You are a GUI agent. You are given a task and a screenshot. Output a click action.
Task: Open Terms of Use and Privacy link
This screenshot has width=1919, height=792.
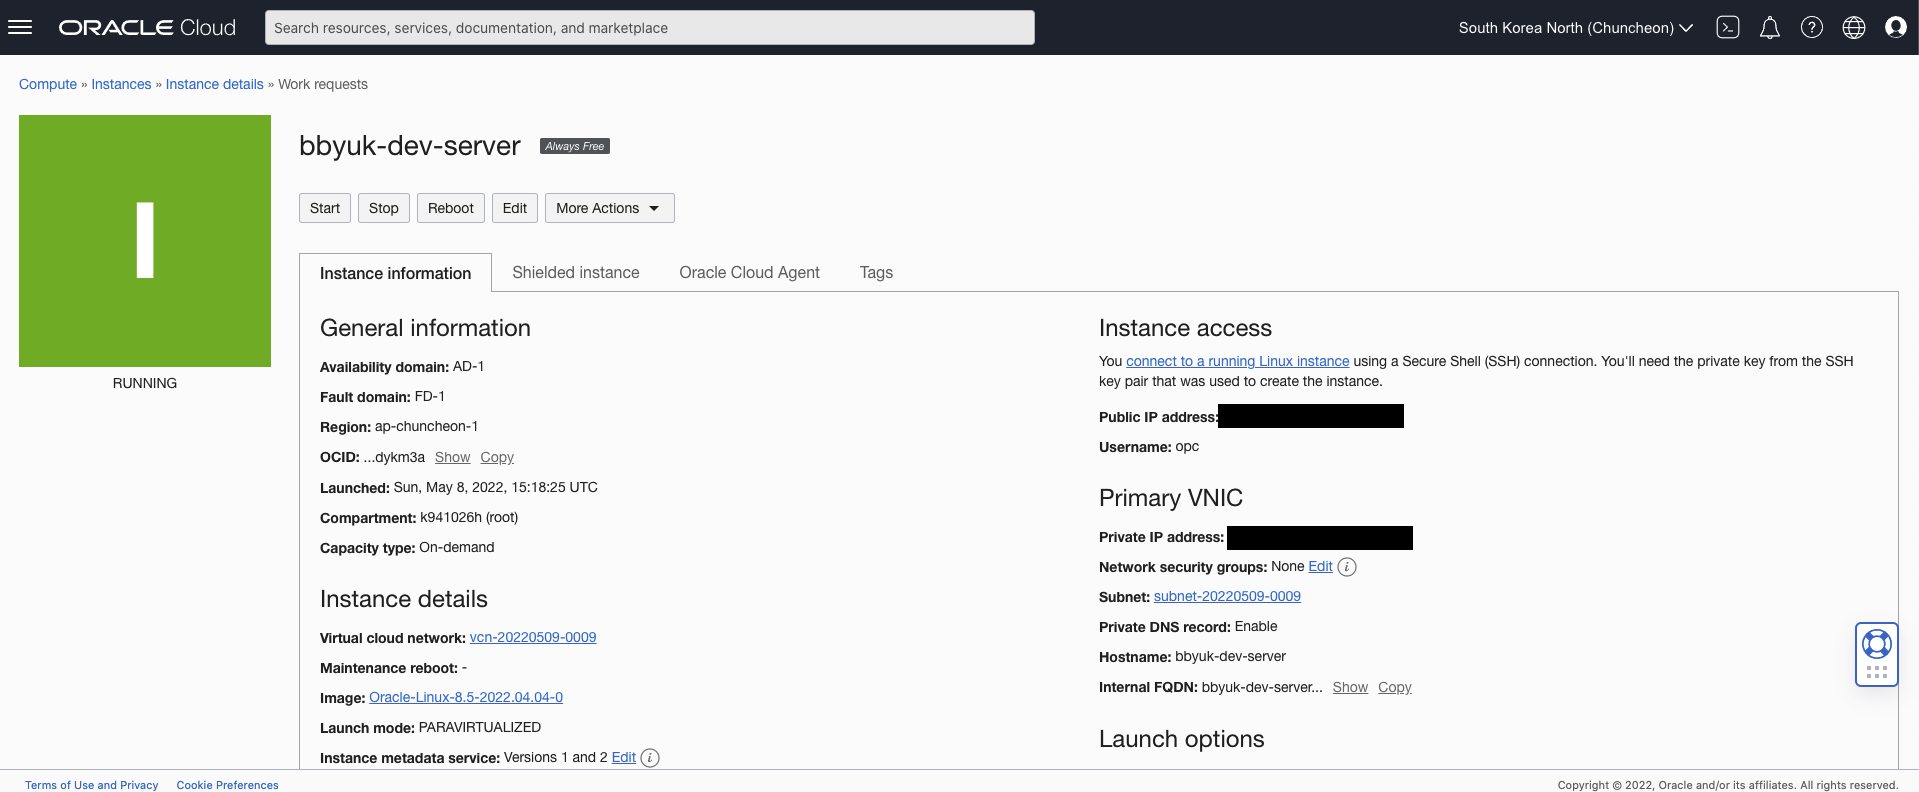point(92,785)
